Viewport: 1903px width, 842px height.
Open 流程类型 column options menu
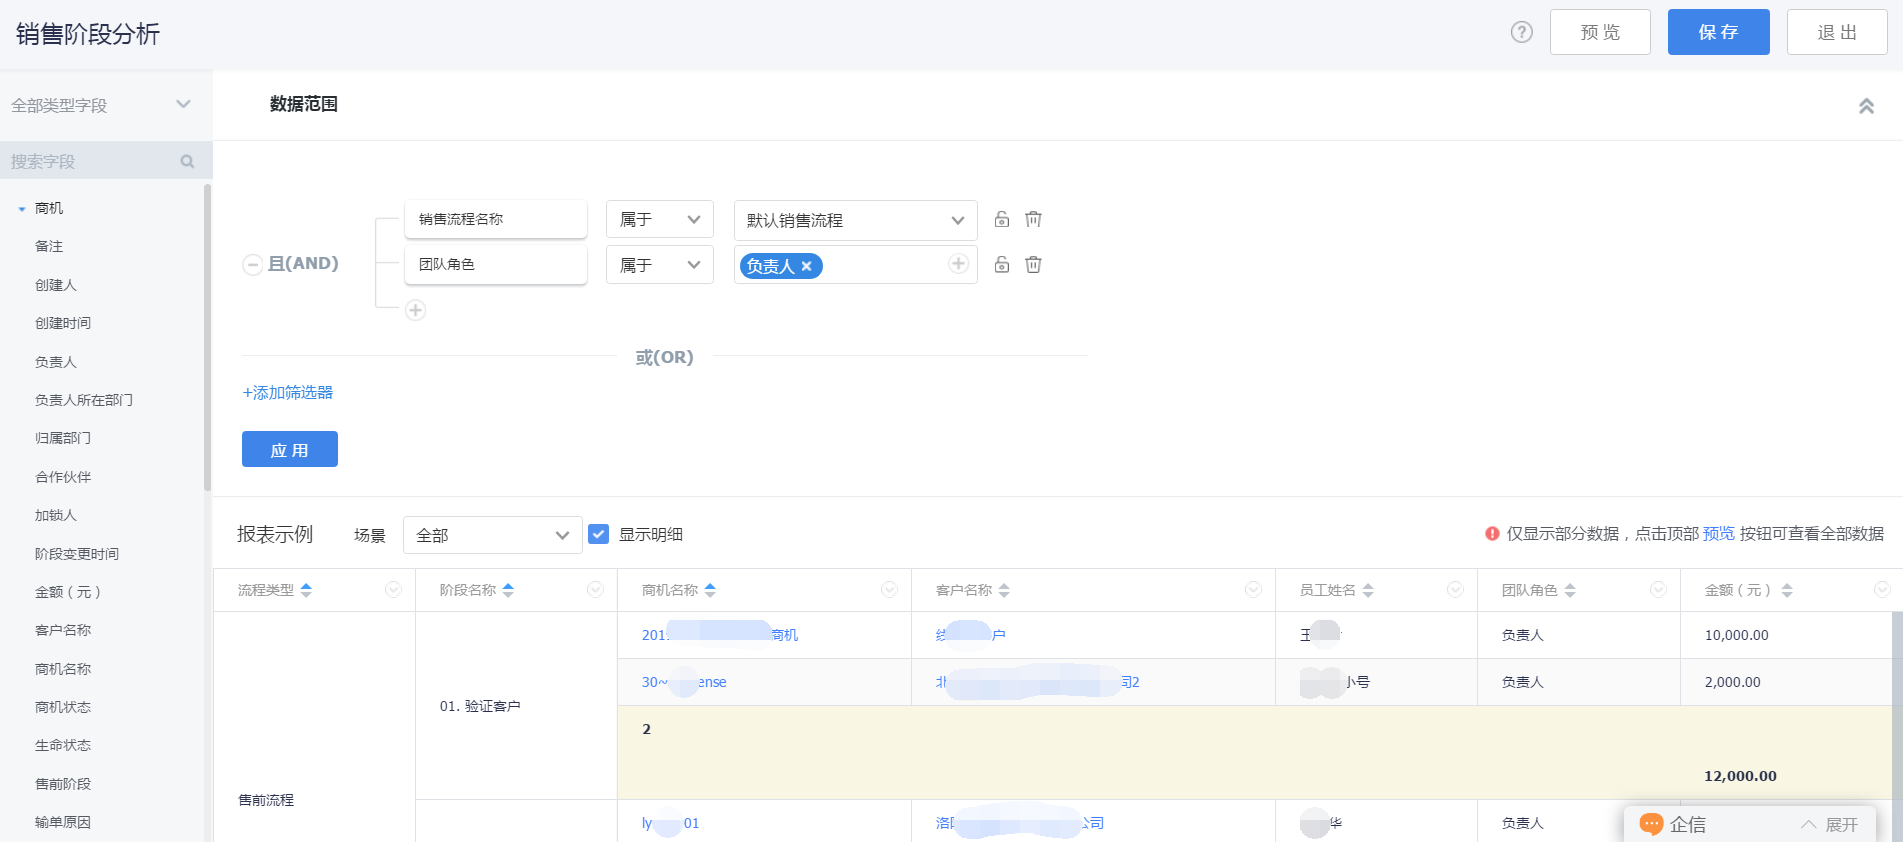393,589
